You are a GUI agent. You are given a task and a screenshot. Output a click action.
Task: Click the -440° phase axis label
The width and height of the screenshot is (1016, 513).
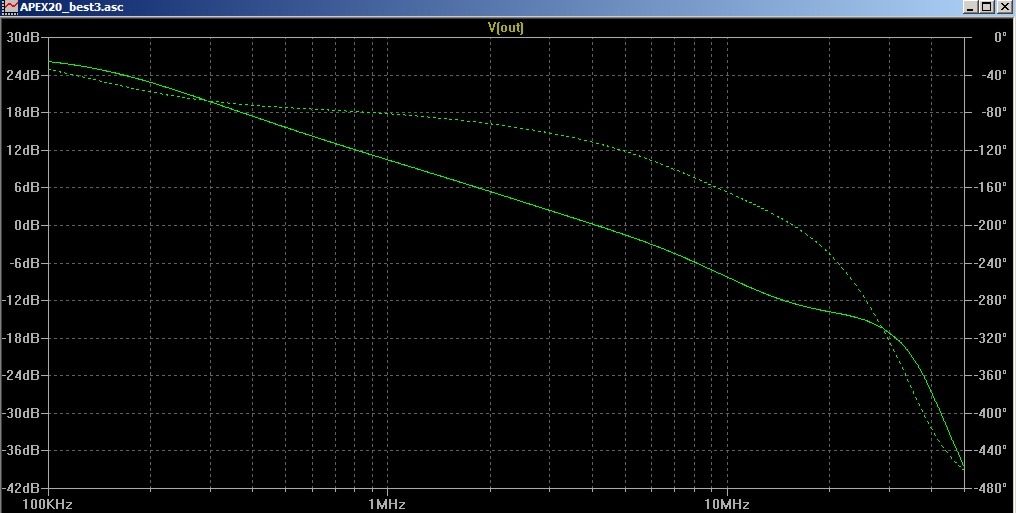[991, 451]
